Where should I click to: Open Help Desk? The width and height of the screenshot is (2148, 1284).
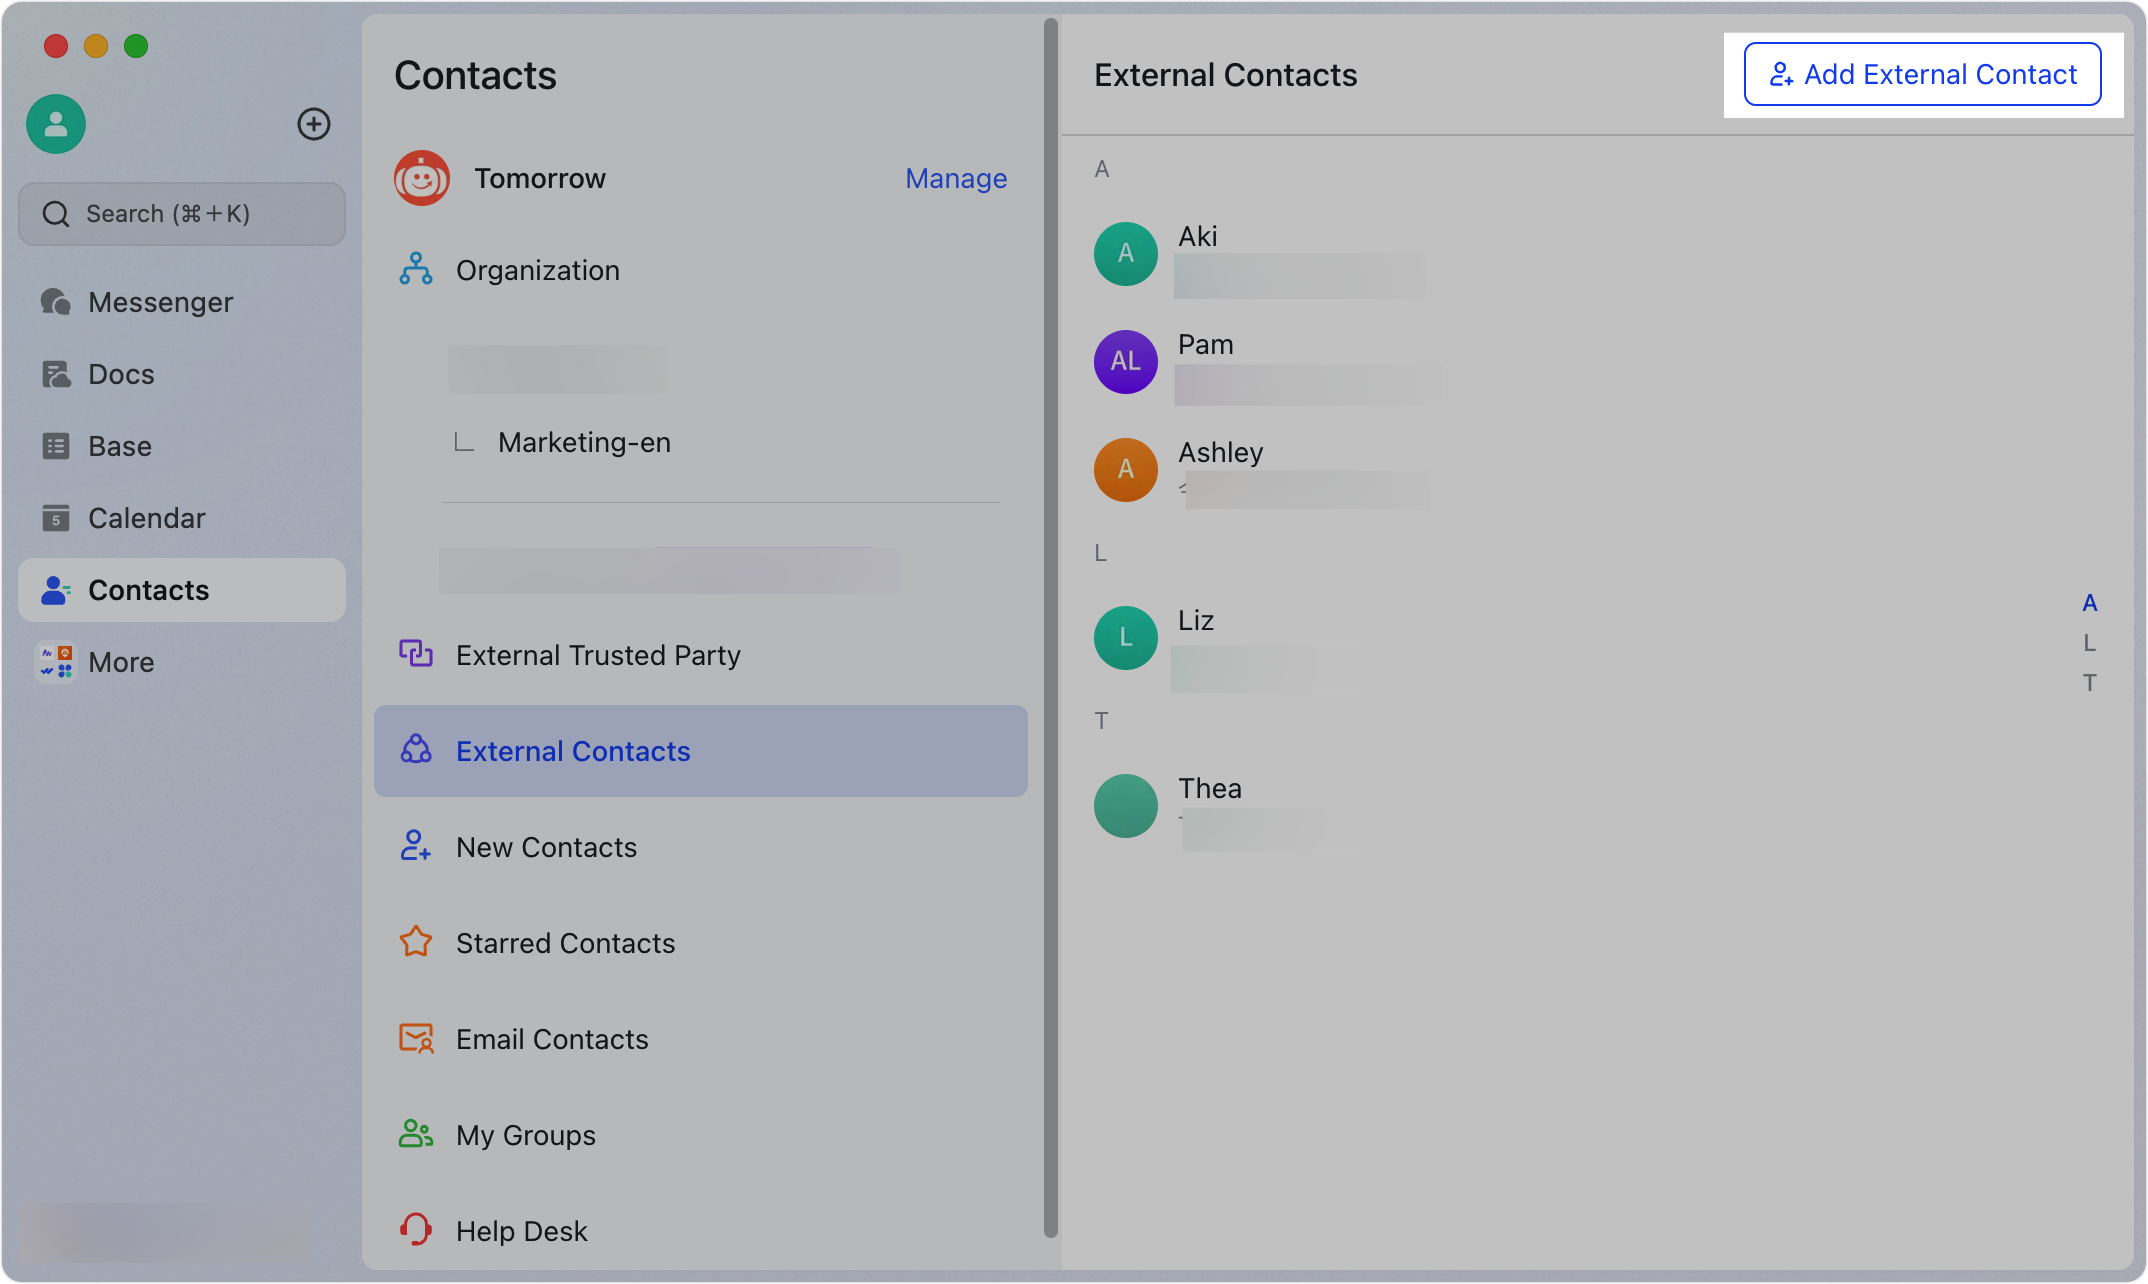521,1230
